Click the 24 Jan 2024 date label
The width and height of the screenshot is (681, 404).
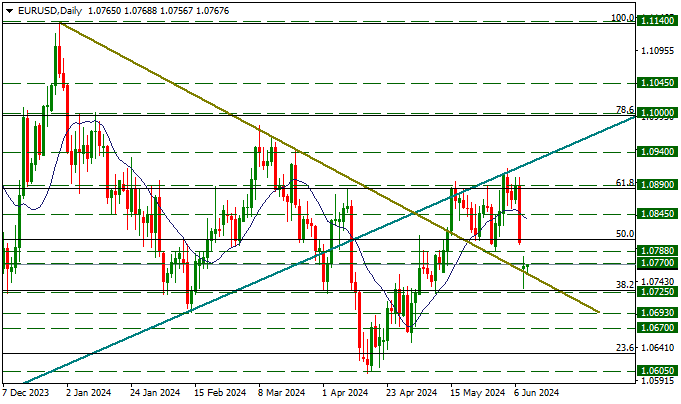tap(155, 393)
